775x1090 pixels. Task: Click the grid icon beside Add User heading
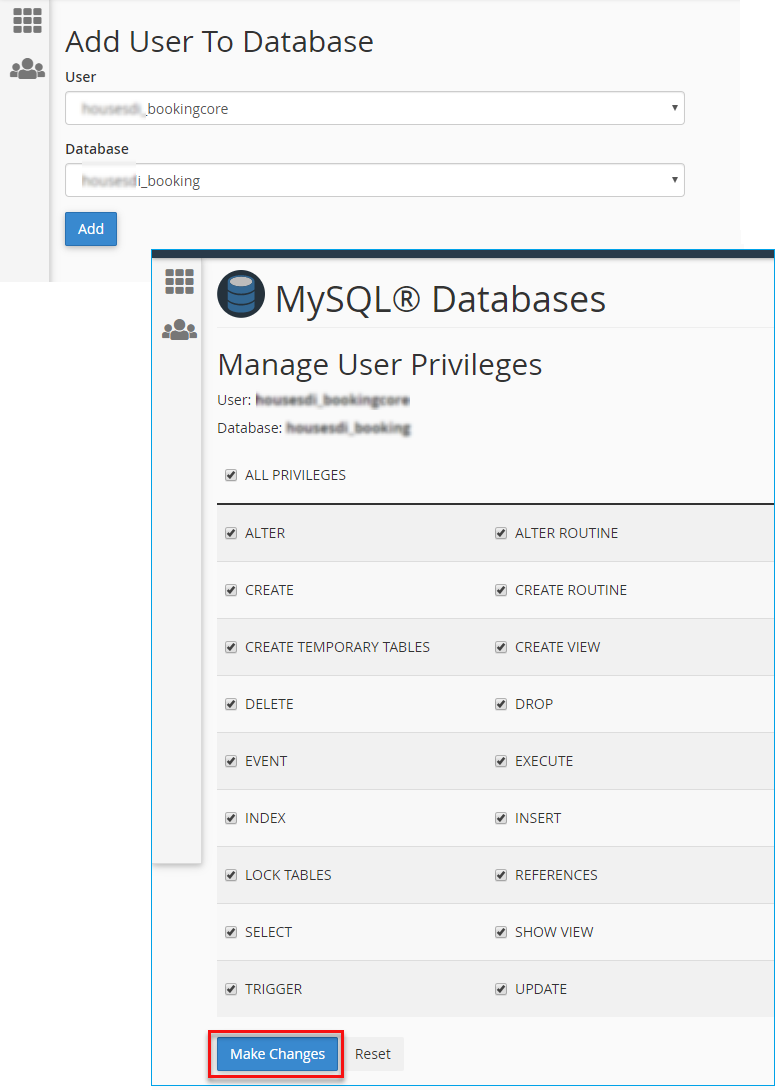click(27, 21)
